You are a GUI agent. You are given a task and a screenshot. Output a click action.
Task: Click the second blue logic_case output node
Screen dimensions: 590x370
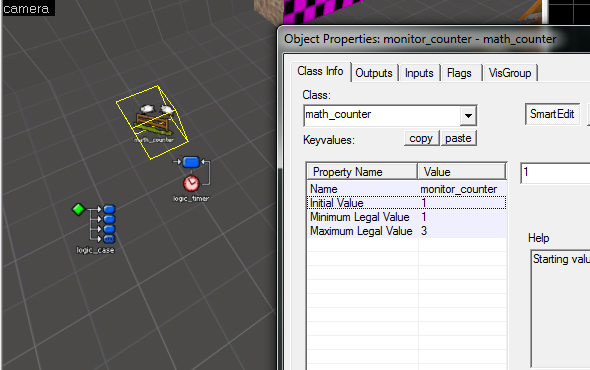109,219
